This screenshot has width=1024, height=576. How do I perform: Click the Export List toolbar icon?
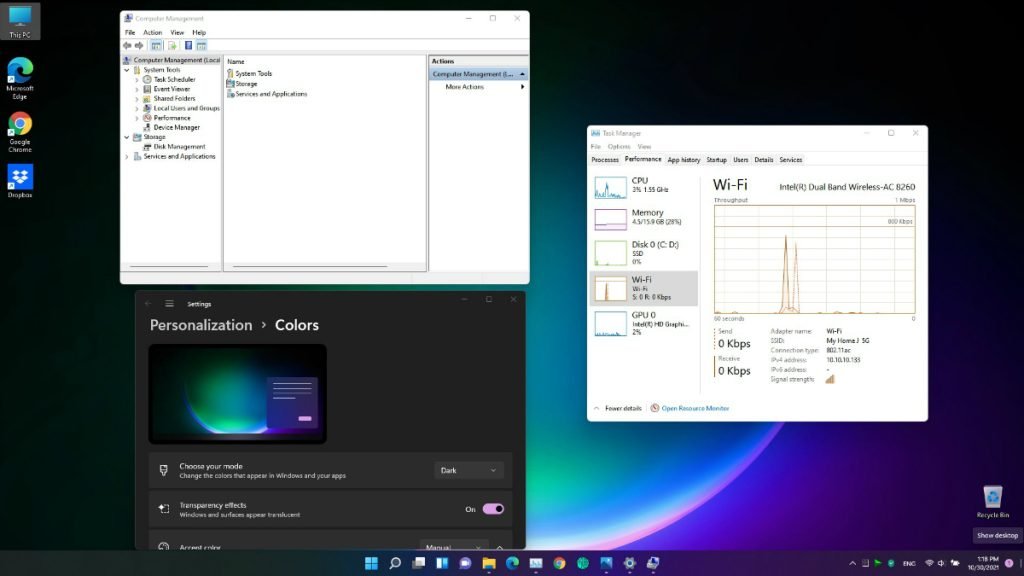pyautogui.click(x=172, y=46)
